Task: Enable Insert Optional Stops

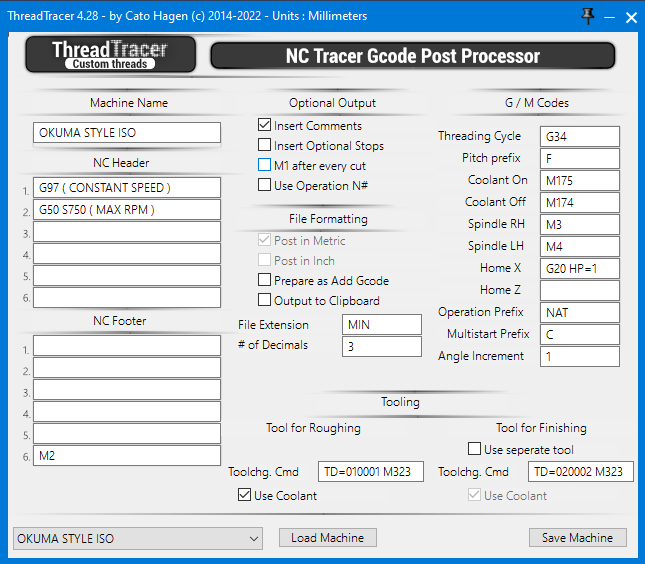Action: pyautogui.click(x=265, y=146)
